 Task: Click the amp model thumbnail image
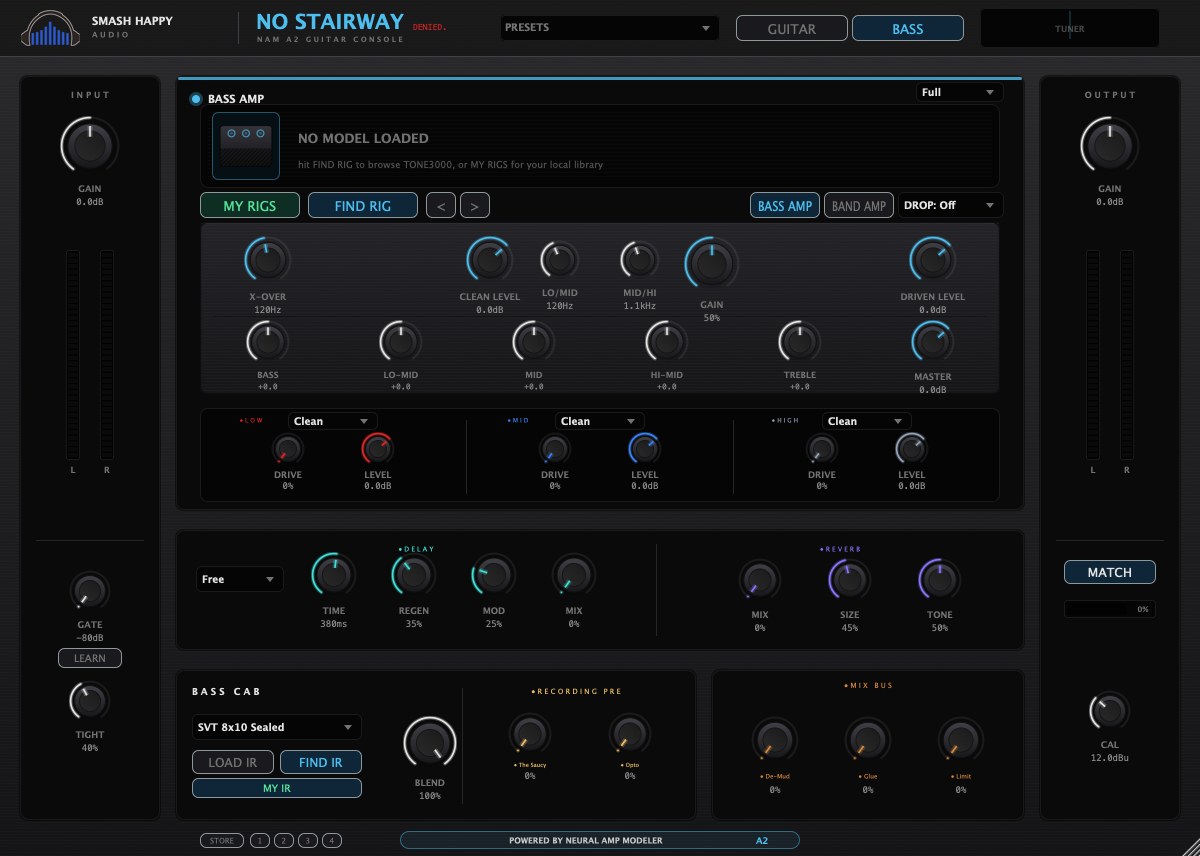(246, 146)
